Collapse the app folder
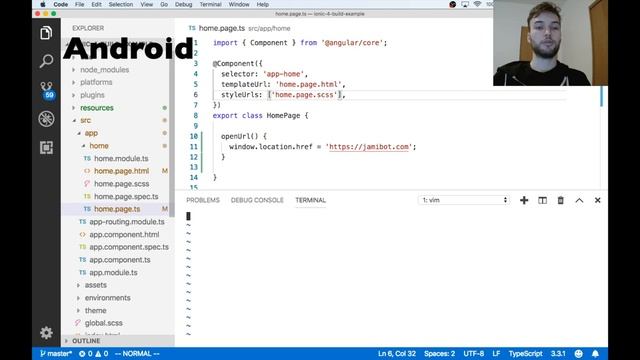640x360 pixels. [91, 133]
